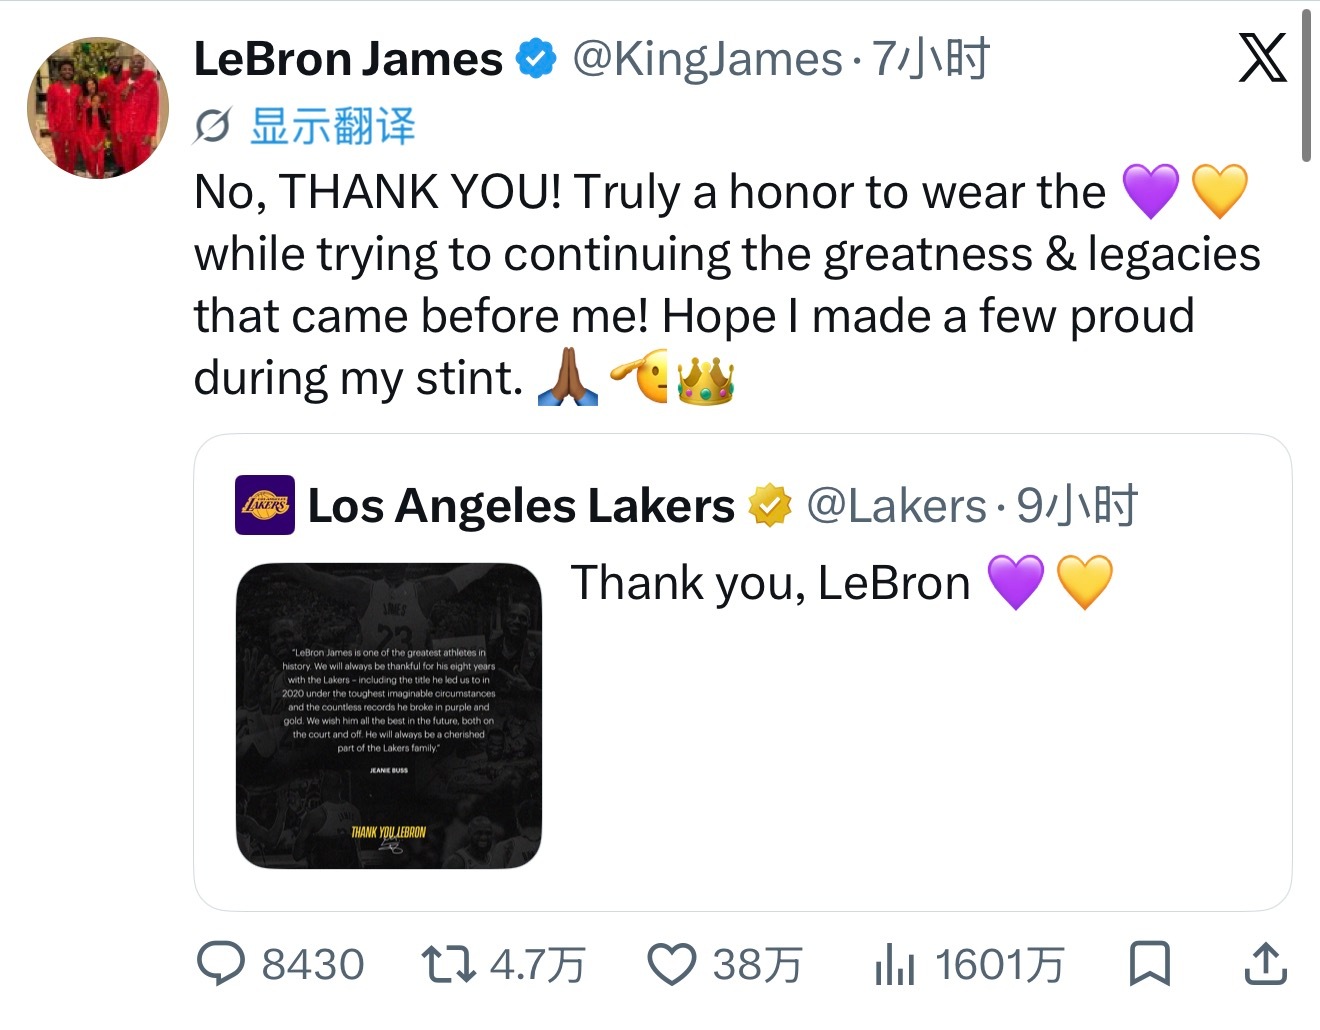Open @KingJames handle link
Viewport: 1320px width, 1030px height.
[708, 59]
